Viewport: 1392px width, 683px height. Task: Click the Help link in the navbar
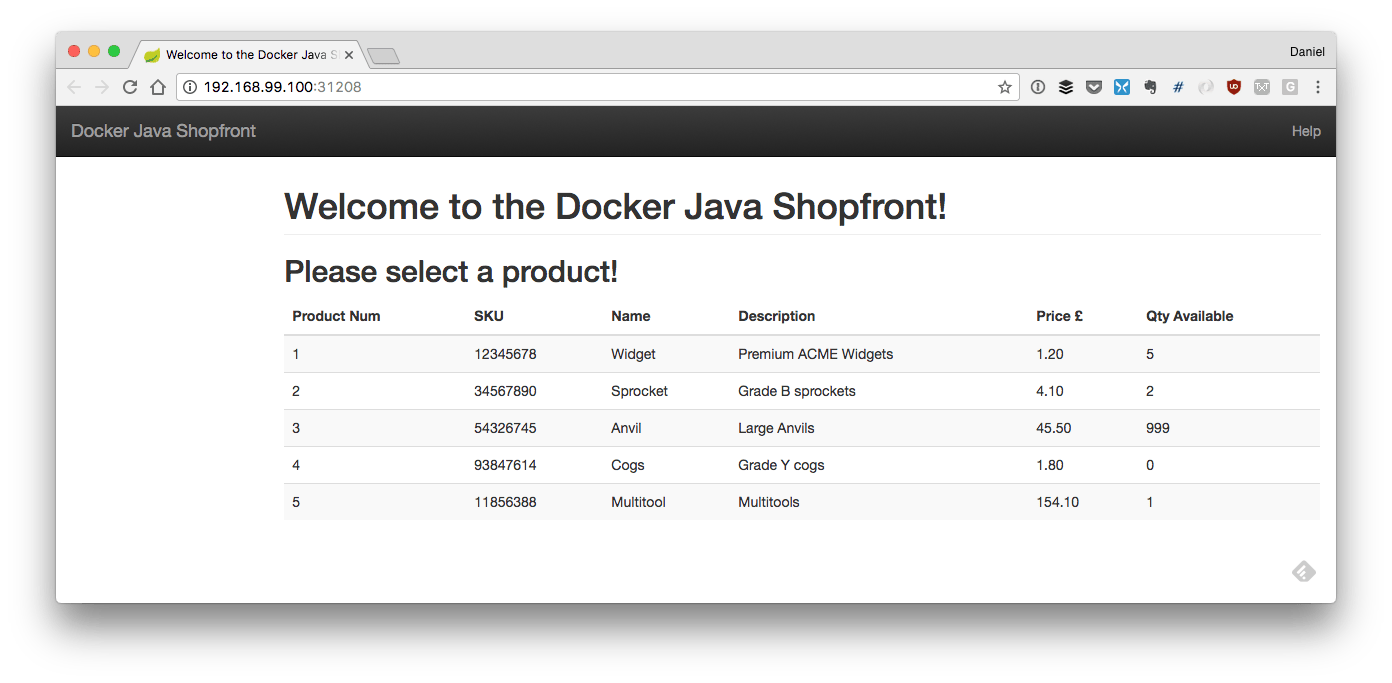1306,131
